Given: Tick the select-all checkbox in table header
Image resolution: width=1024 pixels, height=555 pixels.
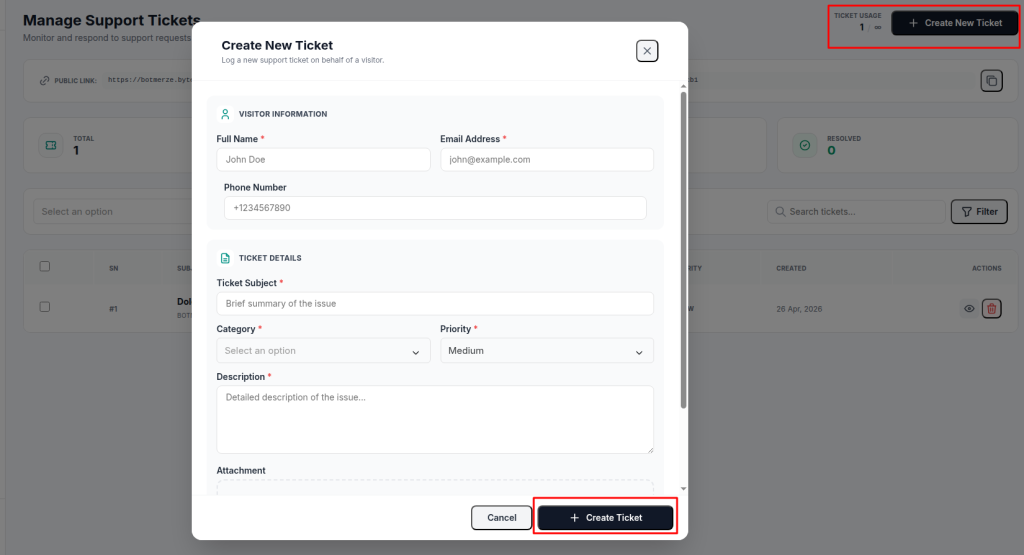Looking at the screenshot, I should (44, 266).
